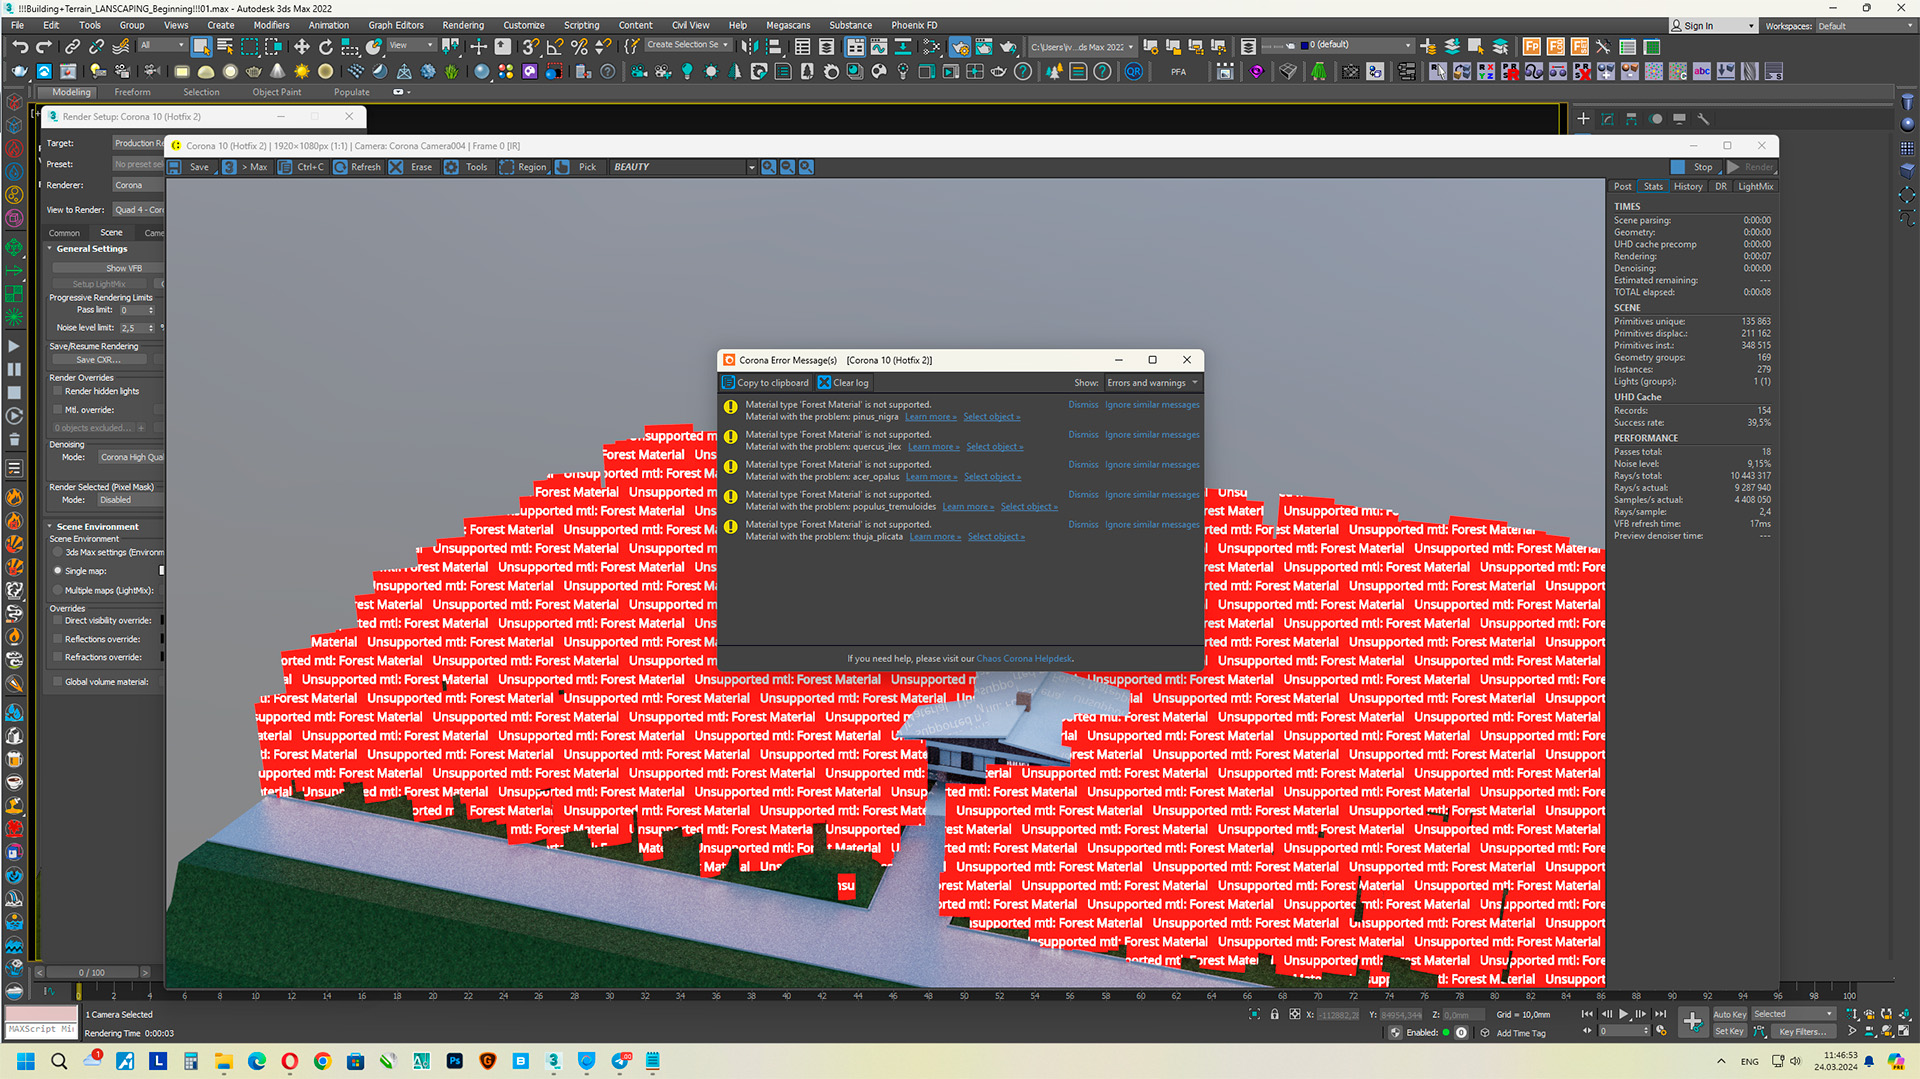Open the Megascans menu
The height and width of the screenshot is (1079, 1920).
(788, 26)
